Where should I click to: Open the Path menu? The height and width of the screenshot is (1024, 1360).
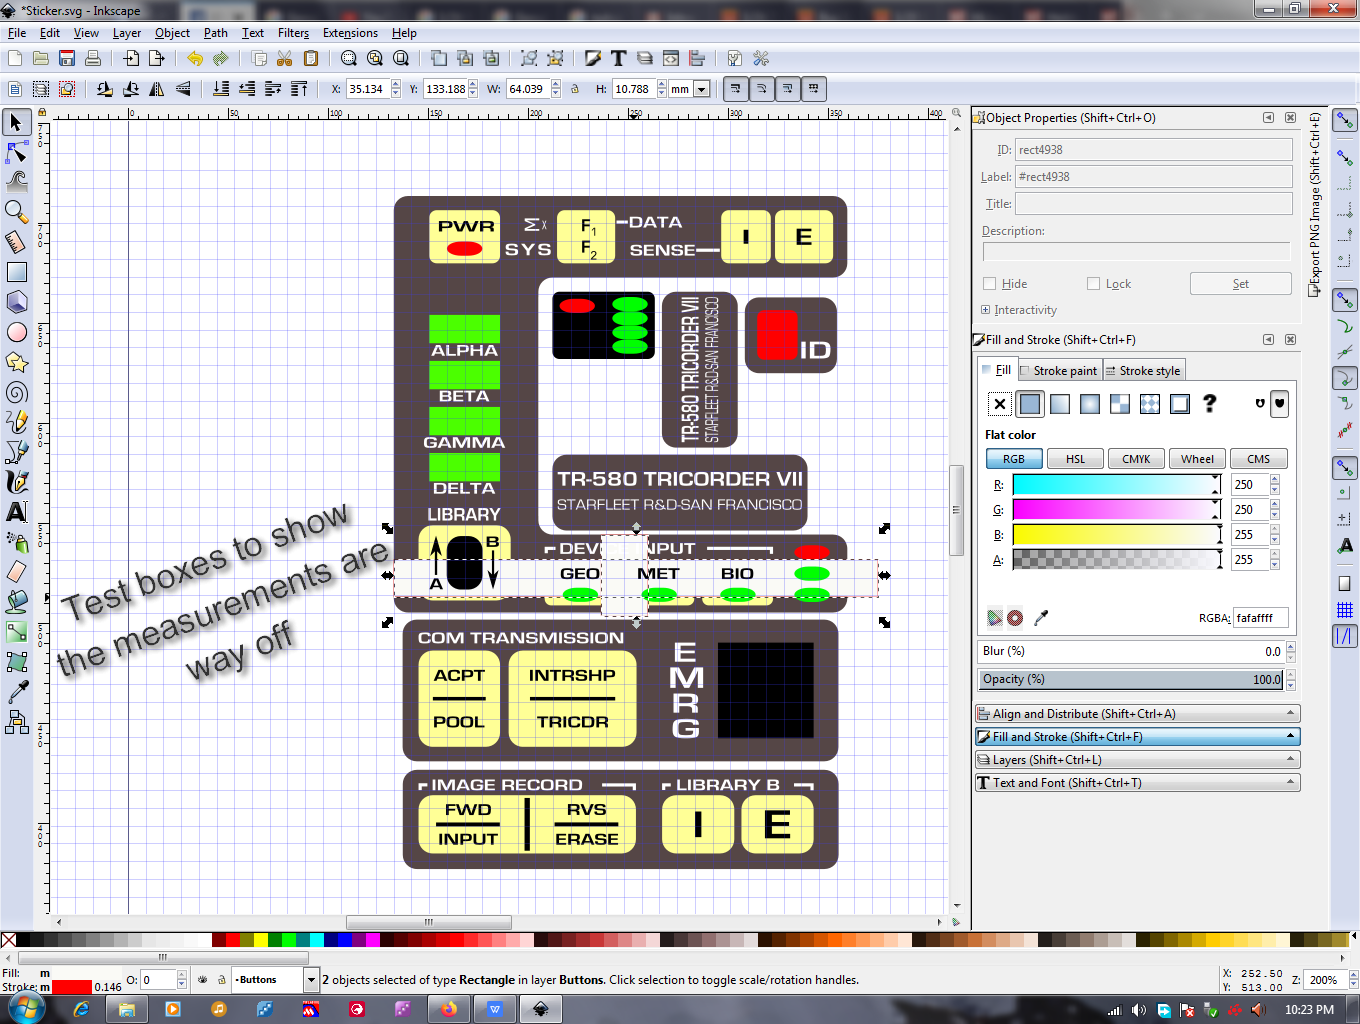216,33
